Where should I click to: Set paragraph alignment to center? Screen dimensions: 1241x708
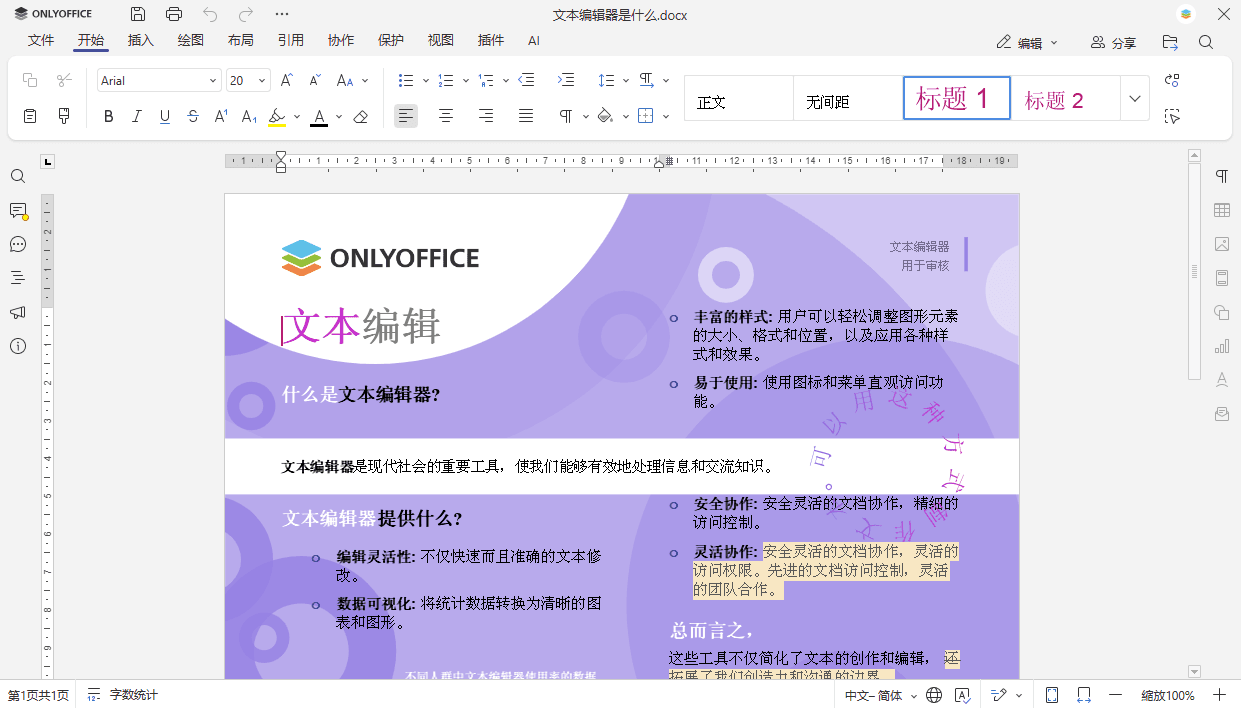(446, 116)
